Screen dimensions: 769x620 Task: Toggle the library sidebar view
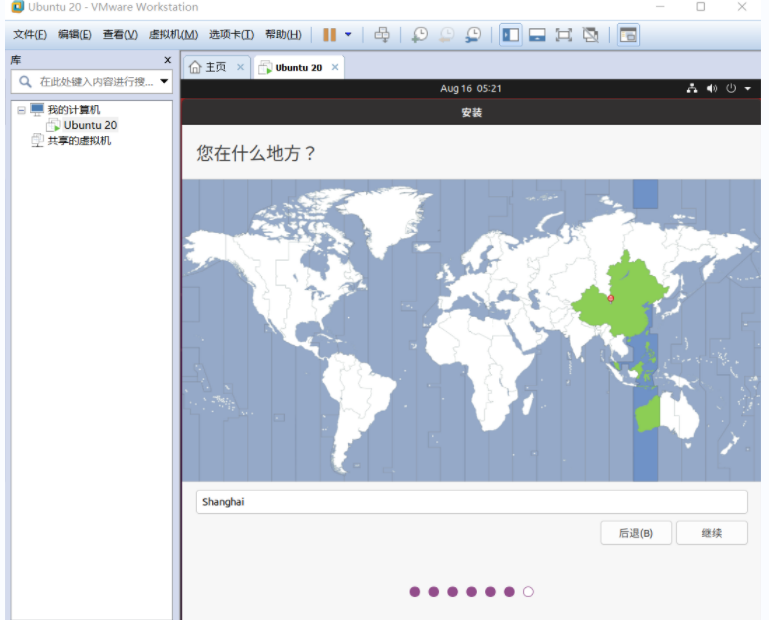click(x=511, y=35)
